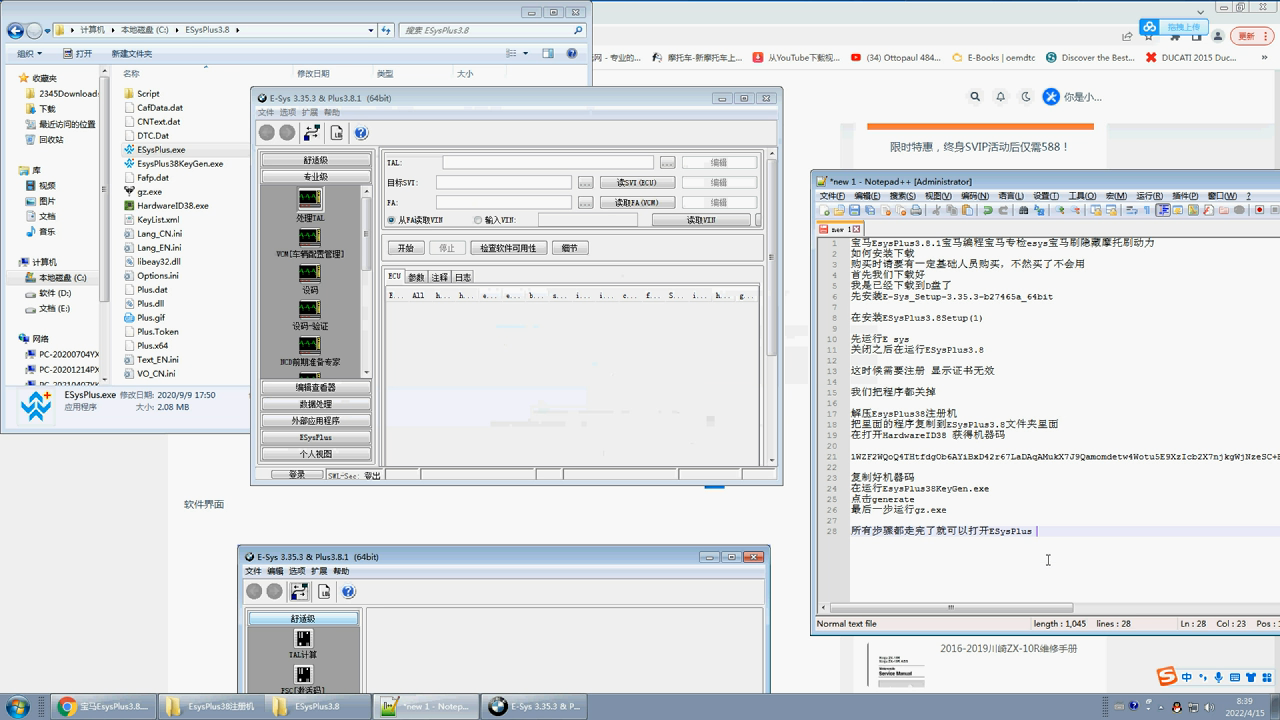Open Notepad++ 设置(T) menu
The width and height of the screenshot is (1280, 720).
1046,196
